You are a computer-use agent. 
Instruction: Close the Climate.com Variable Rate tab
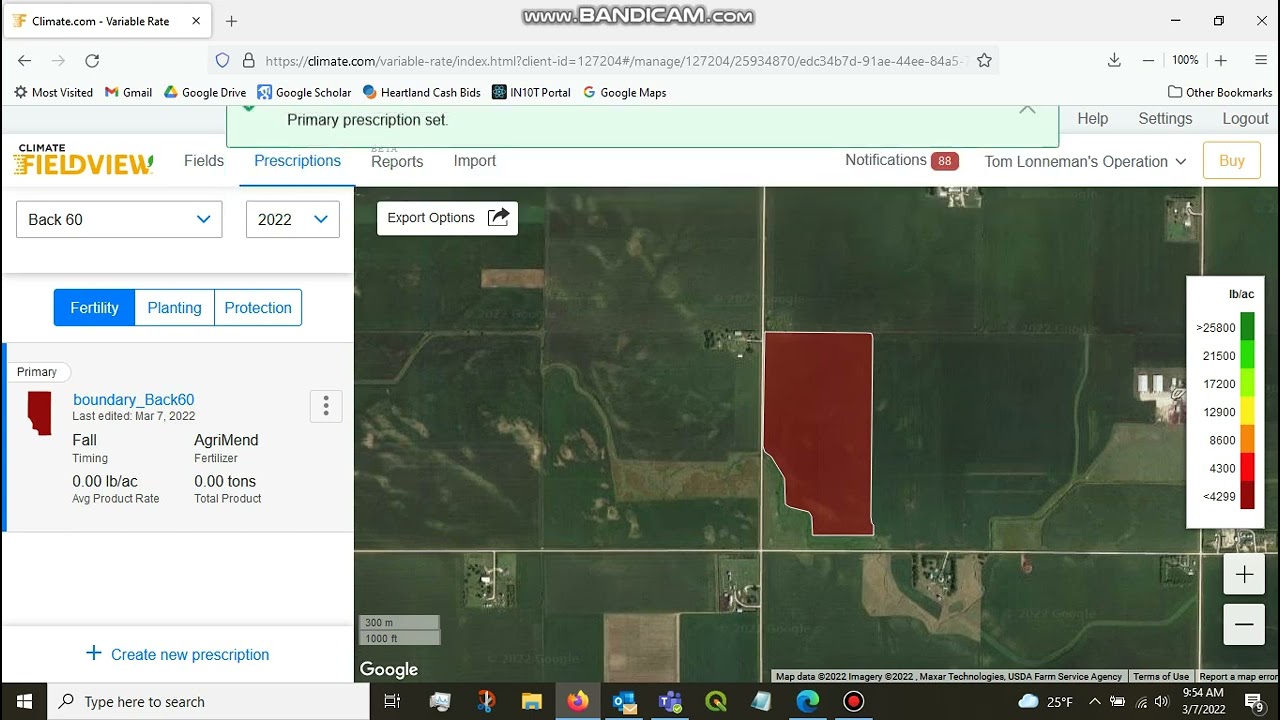(196, 21)
